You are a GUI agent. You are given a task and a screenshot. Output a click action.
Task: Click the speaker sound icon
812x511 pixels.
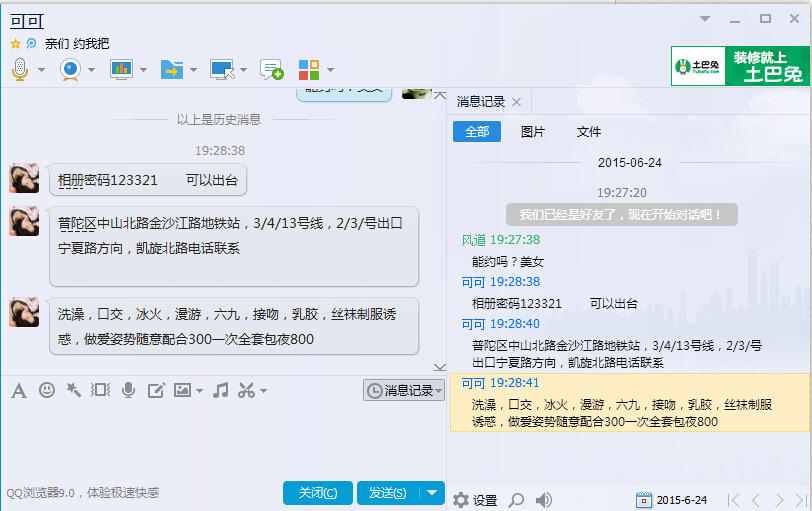pos(543,500)
